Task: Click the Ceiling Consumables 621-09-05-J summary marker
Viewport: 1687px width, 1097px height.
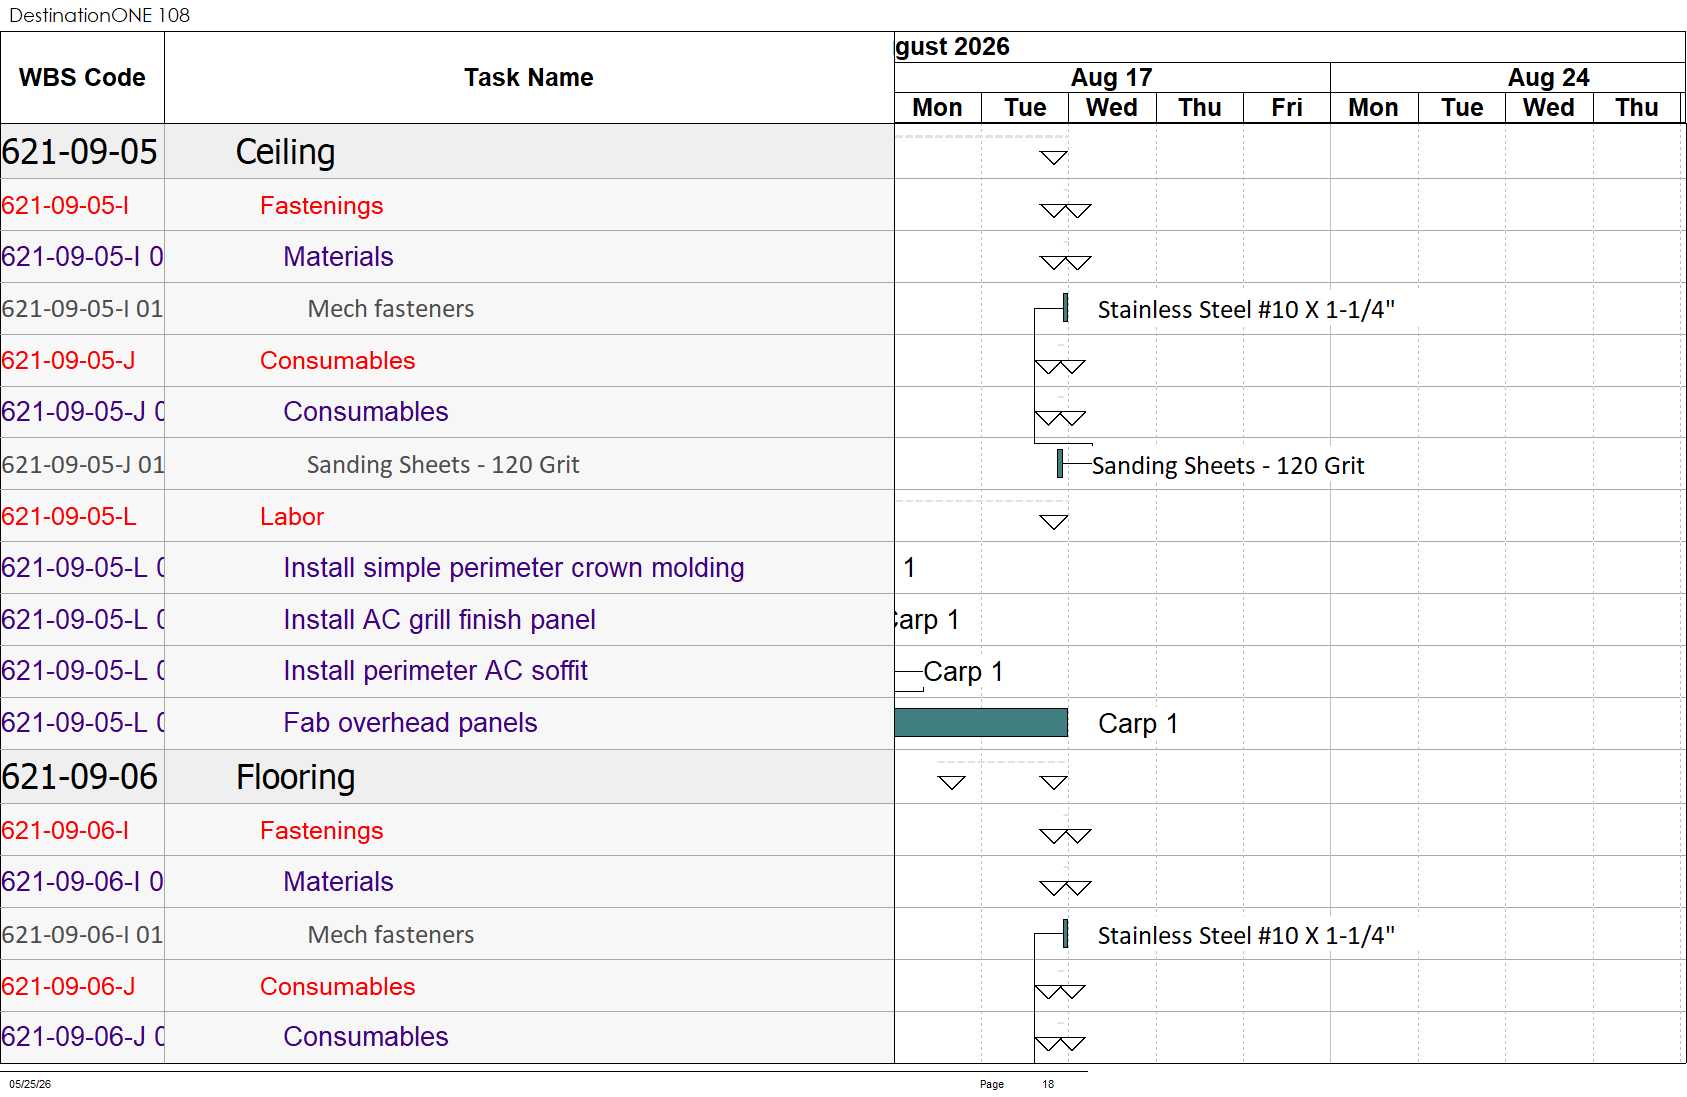Action: 1060,367
